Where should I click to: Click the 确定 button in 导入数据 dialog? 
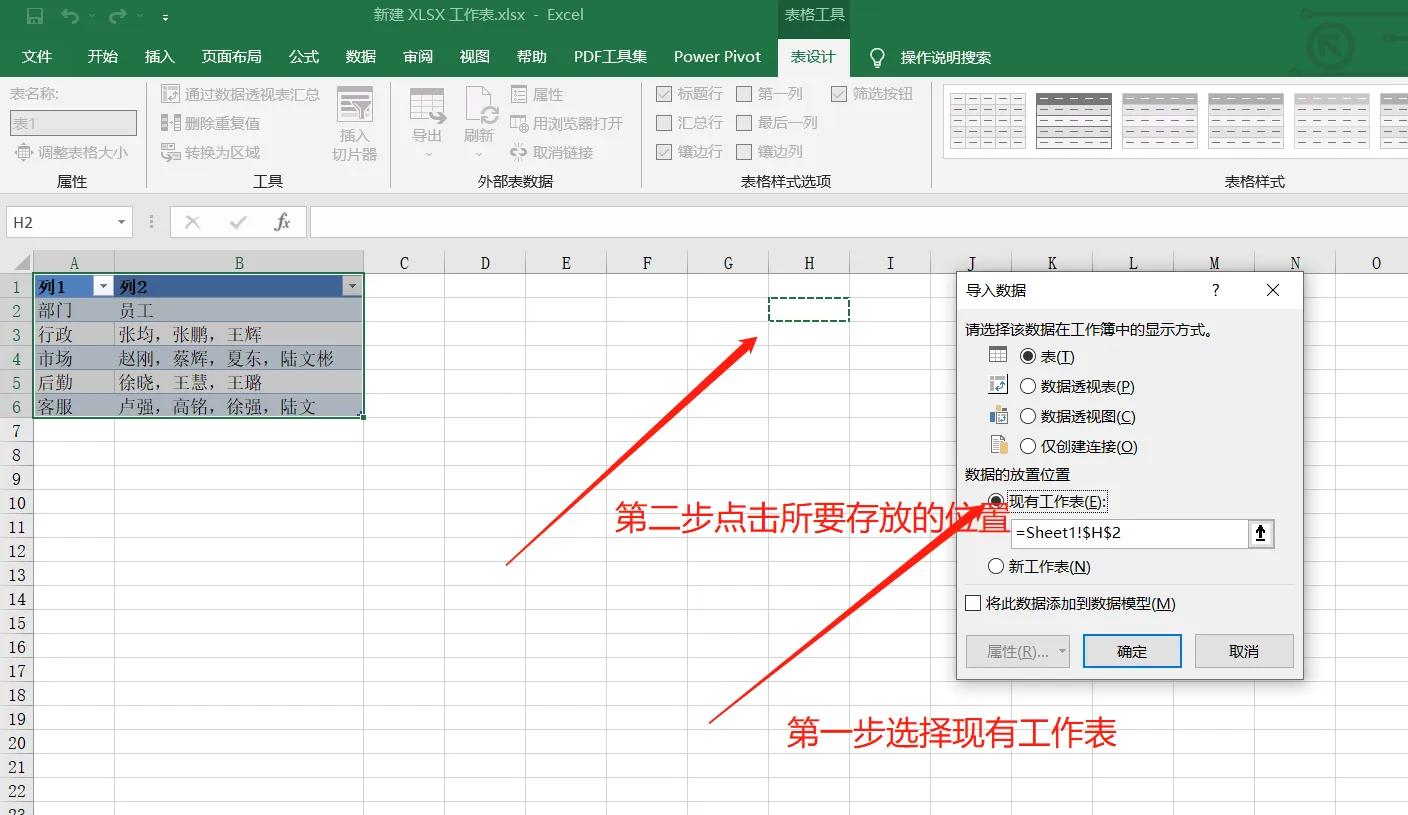point(1132,650)
